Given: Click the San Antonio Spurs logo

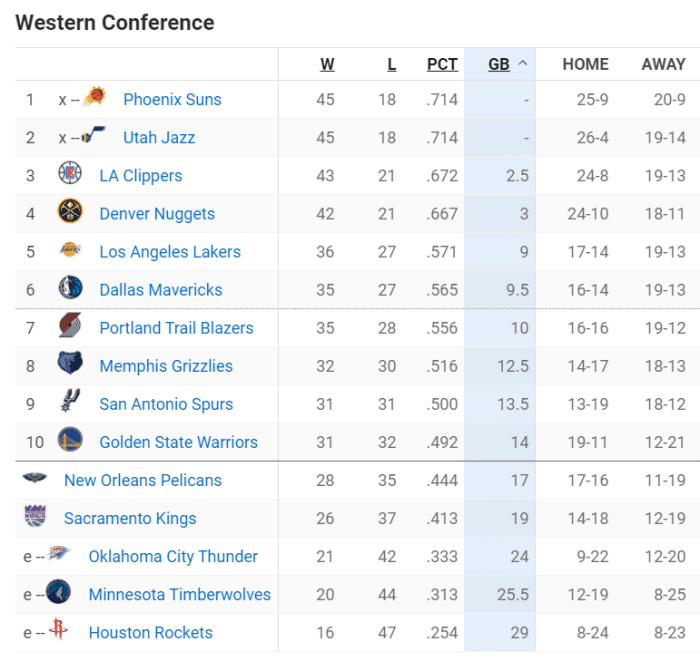Looking at the screenshot, I should pos(70,402).
